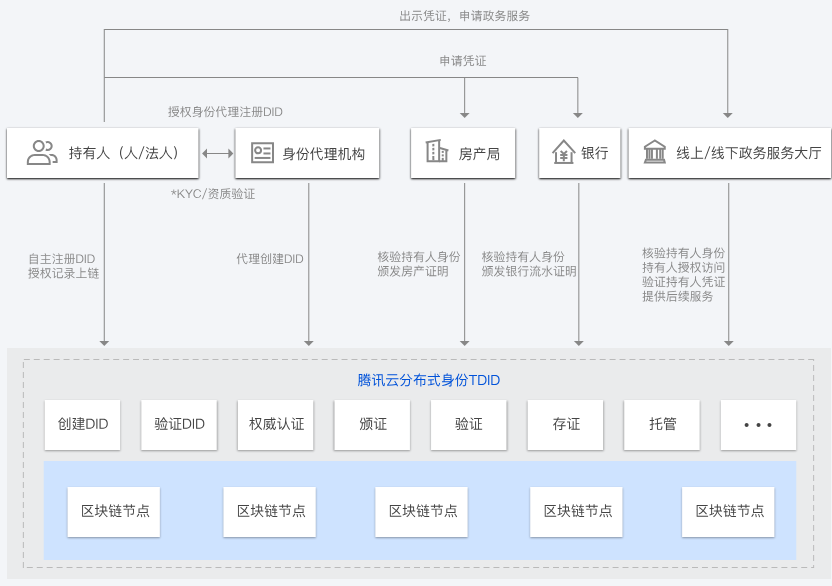Click the rightmost 区块链节点 node
This screenshot has width=832, height=586.
tap(729, 511)
